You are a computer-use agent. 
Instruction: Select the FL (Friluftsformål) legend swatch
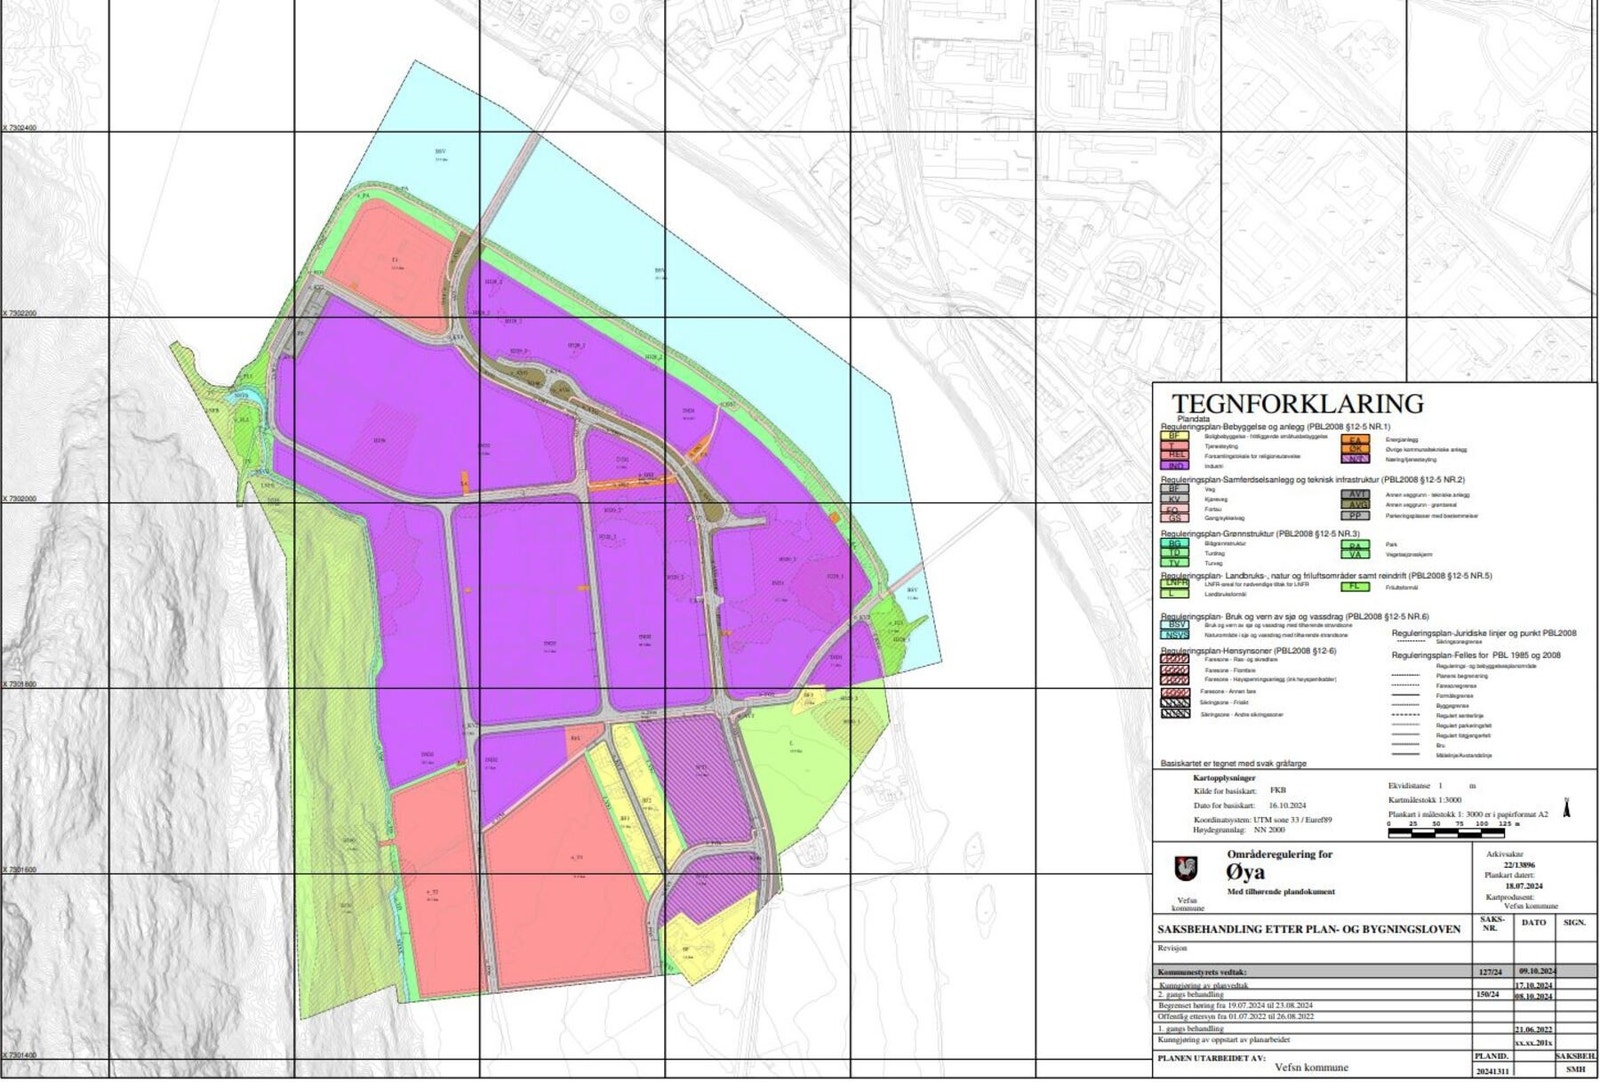pyautogui.click(x=1355, y=587)
